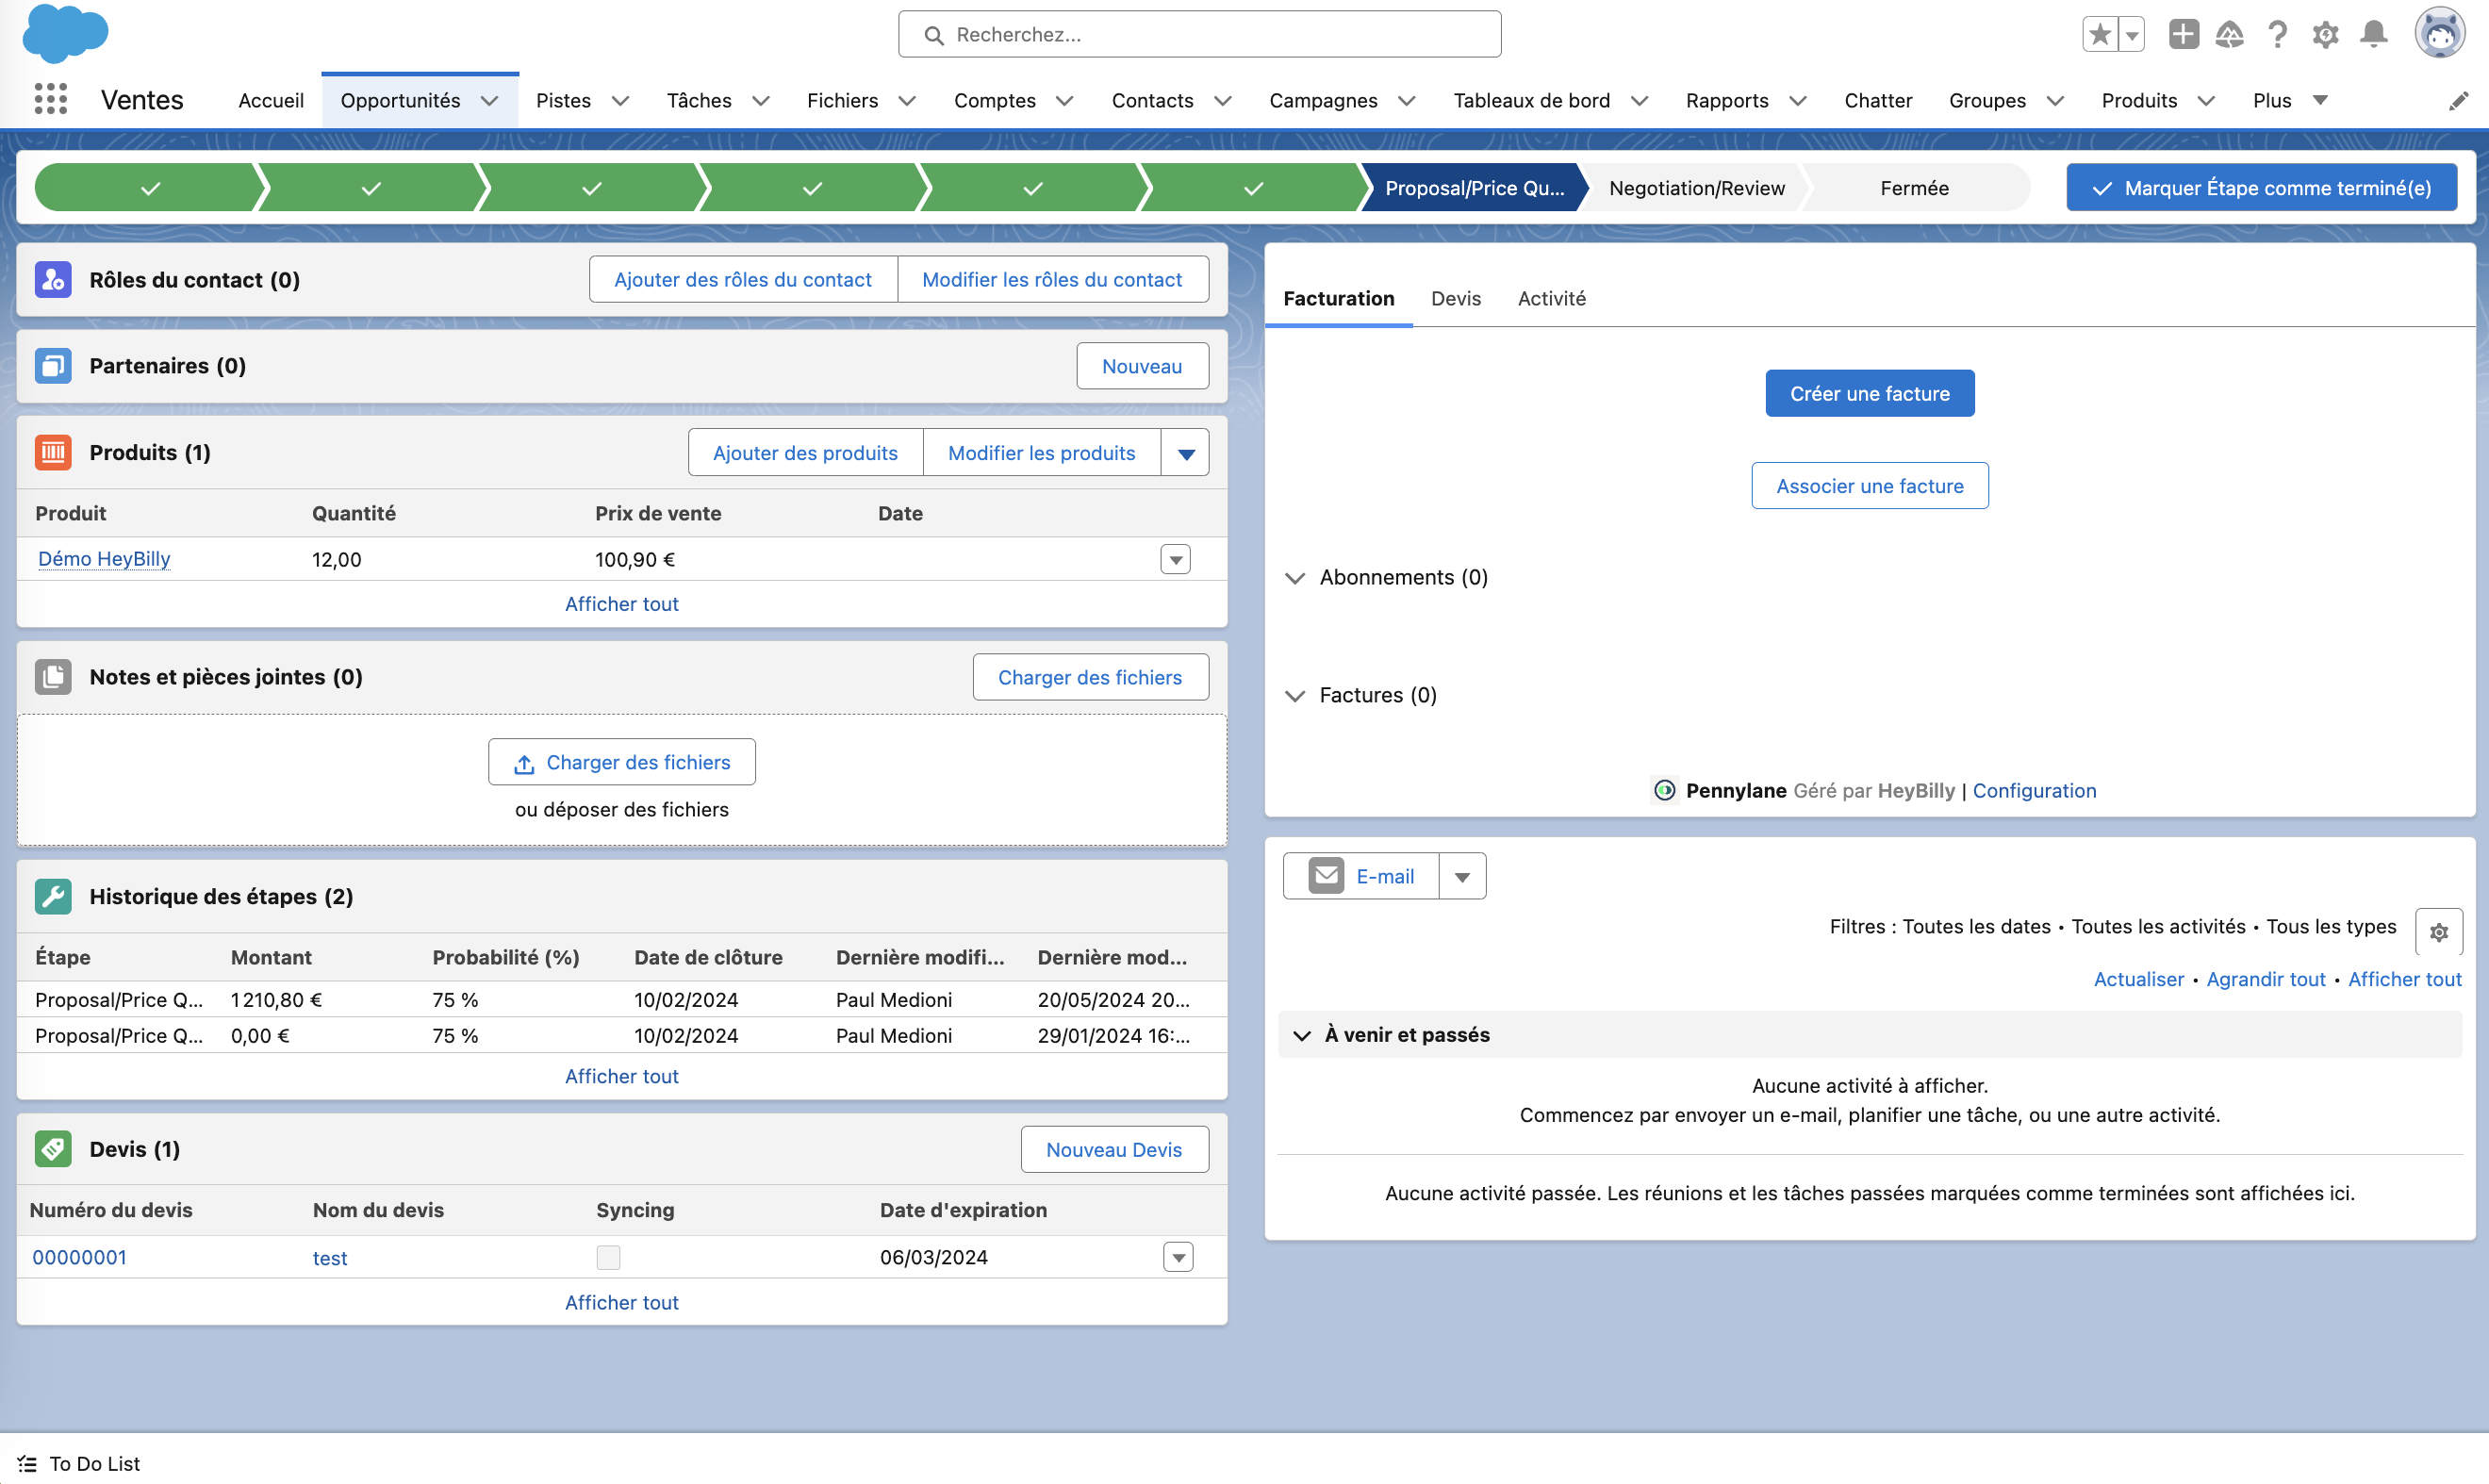Open the Chatter navigation tab

pos(1877,100)
